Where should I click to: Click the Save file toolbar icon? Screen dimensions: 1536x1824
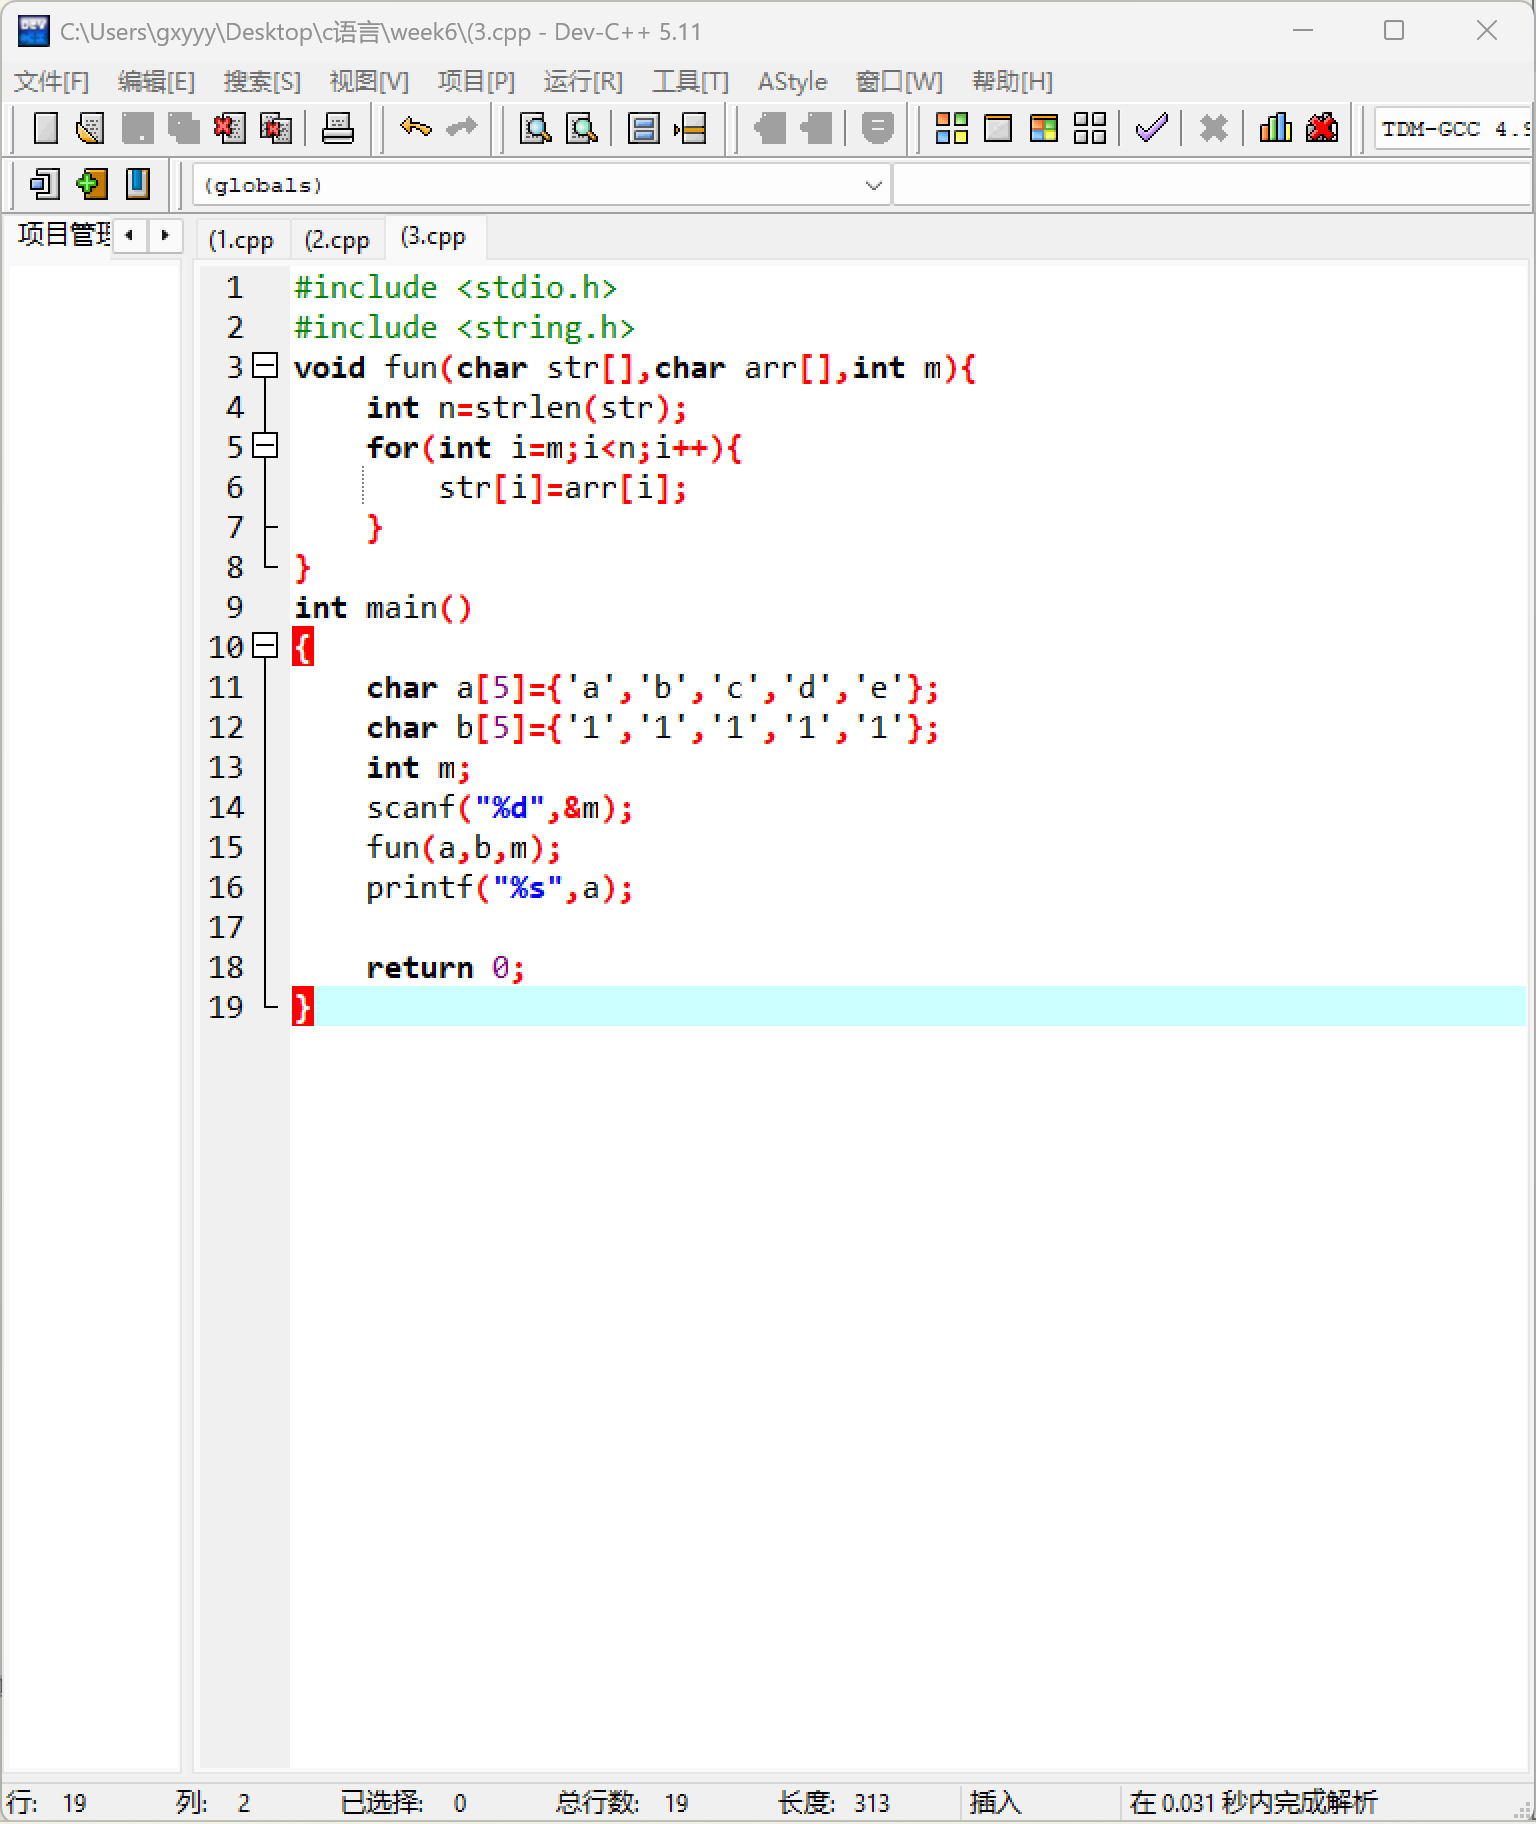point(137,128)
